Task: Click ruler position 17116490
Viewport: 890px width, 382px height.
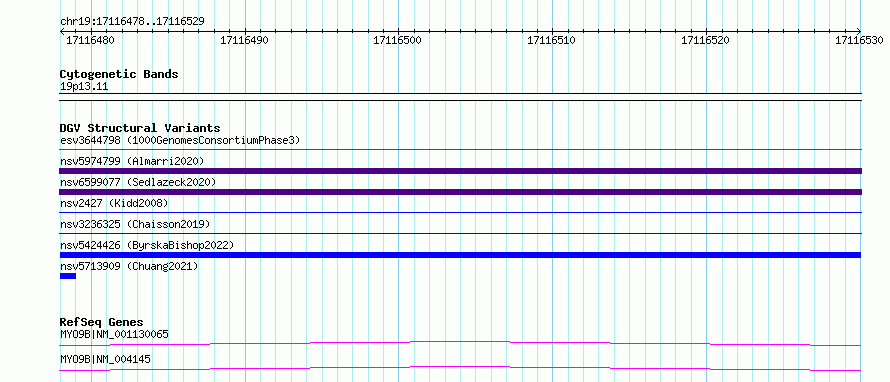Action: point(244,40)
